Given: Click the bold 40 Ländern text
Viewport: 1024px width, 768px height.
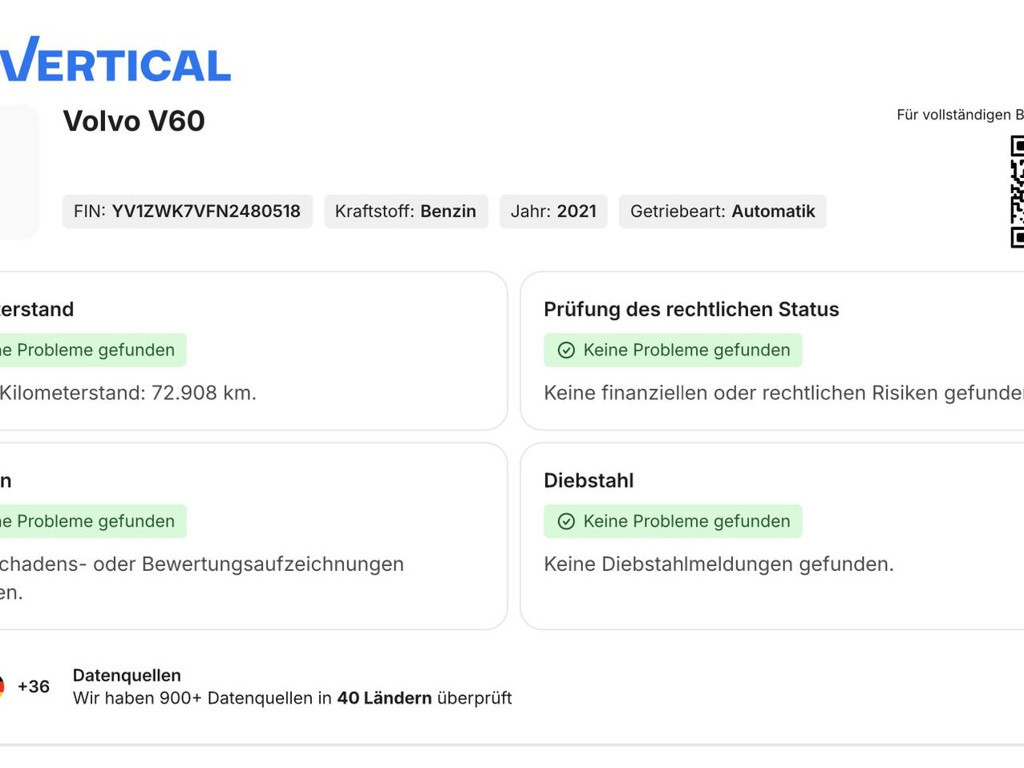Looking at the screenshot, I should [x=384, y=698].
